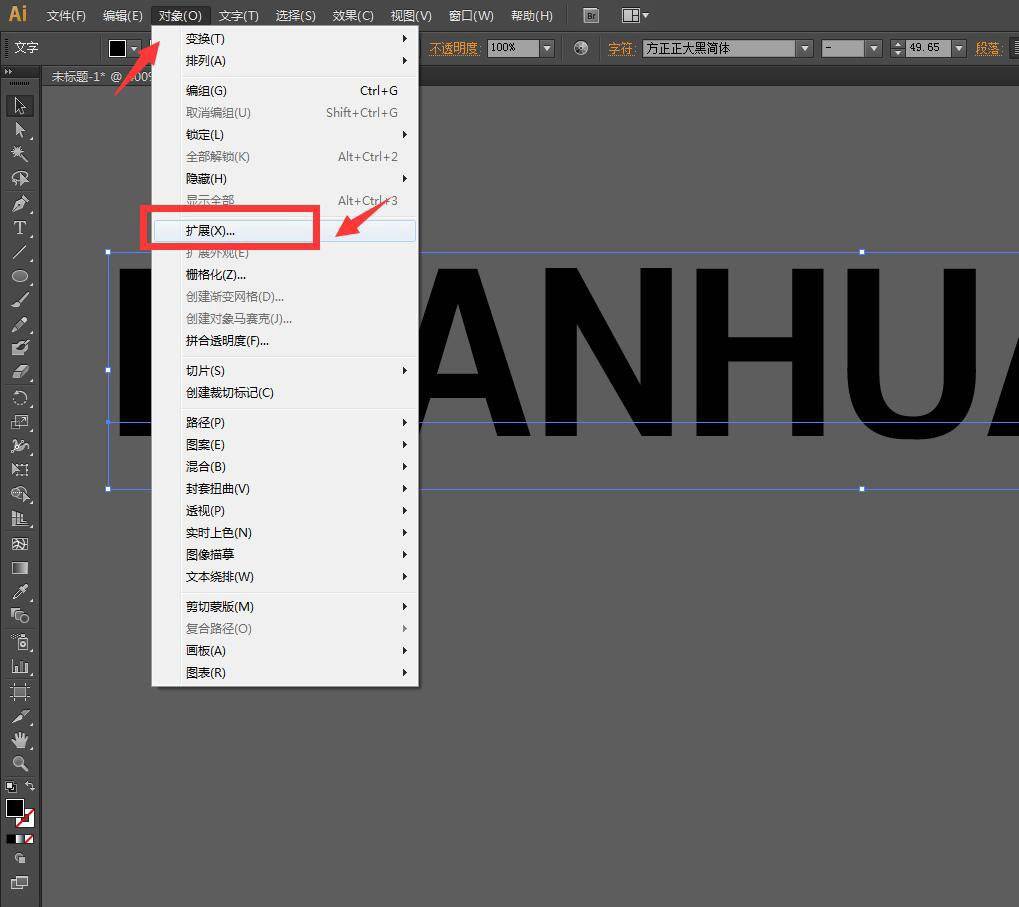Image resolution: width=1019 pixels, height=907 pixels.
Task: Open the Bridge (Br) button
Action: click(x=591, y=15)
